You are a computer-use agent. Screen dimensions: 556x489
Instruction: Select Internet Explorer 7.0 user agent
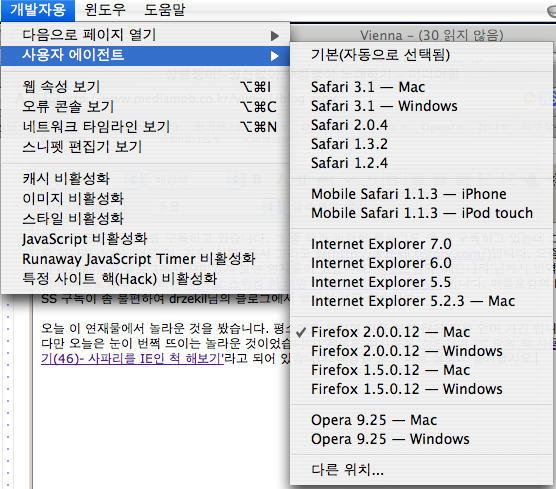click(x=421, y=244)
